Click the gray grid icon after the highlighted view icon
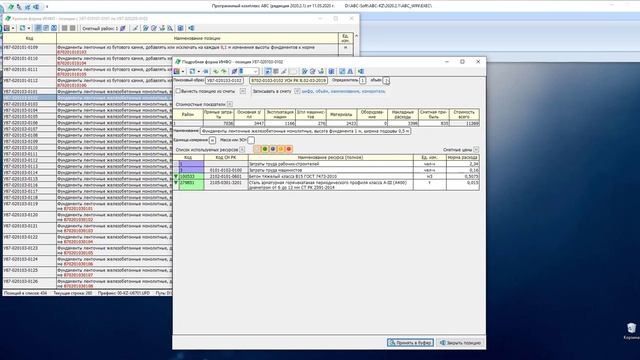This screenshot has width=640, height=360. click(x=276, y=71)
